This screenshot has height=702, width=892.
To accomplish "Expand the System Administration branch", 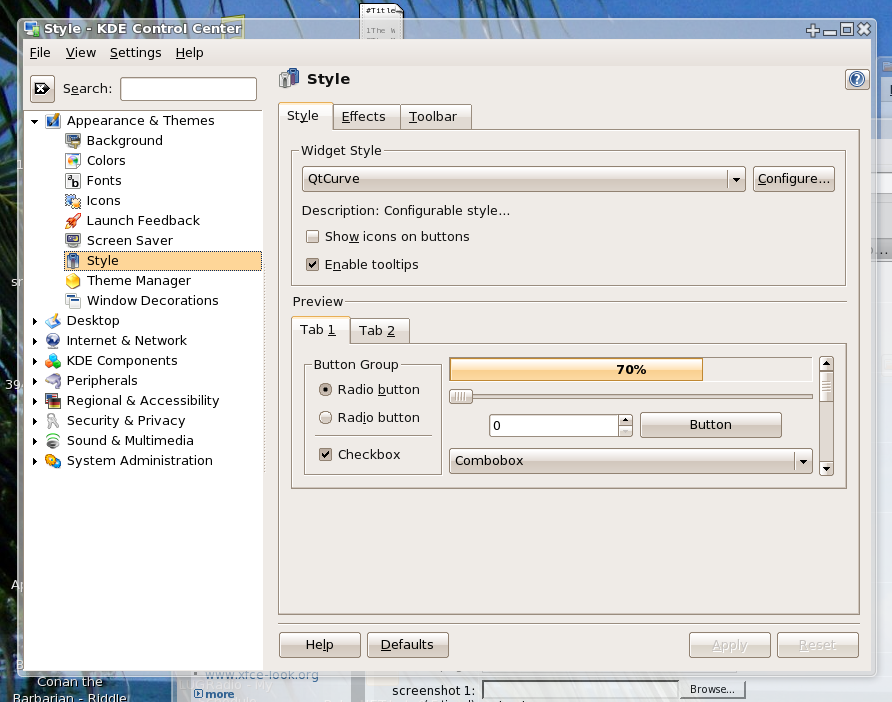I will (x=35, y=461).
